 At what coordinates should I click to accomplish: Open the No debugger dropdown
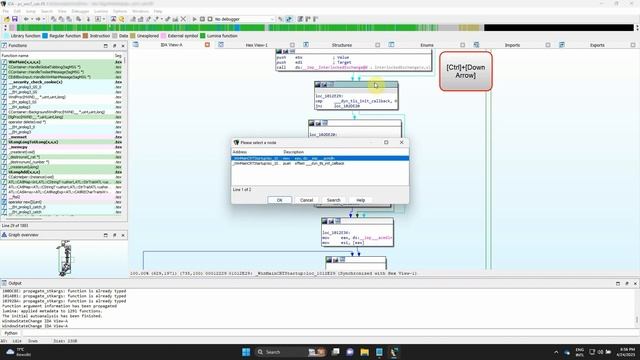tap(244, 19)
